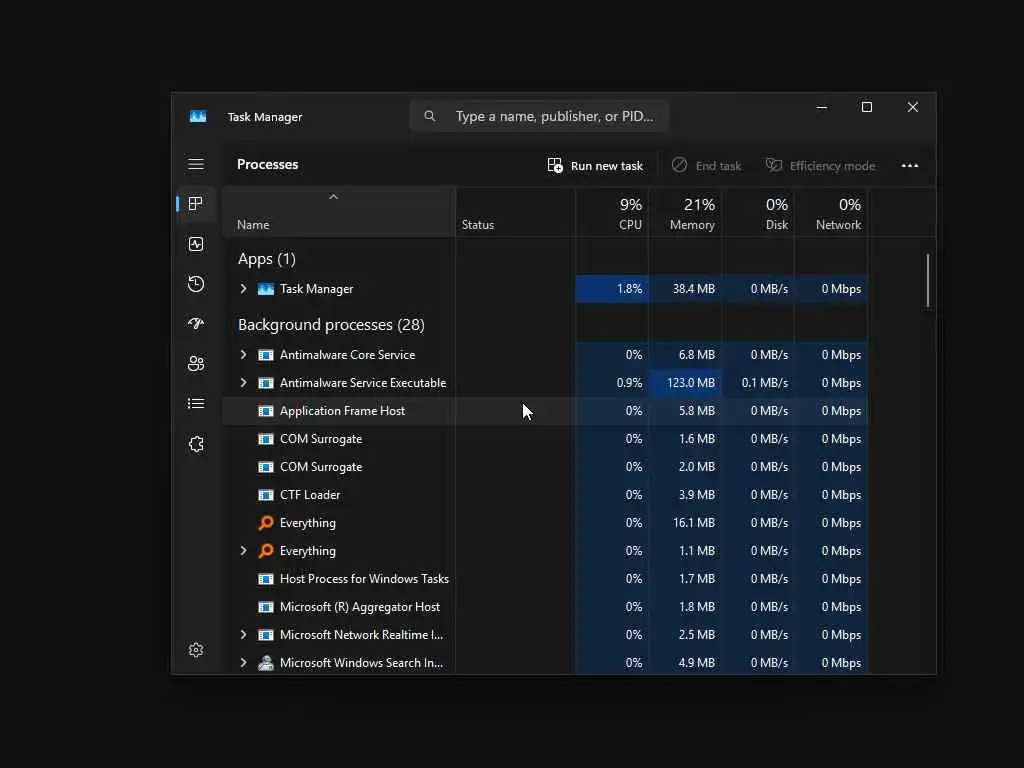The image size is (1024, 768).
Task: Click the process search input field
Action: pos(539,116)
